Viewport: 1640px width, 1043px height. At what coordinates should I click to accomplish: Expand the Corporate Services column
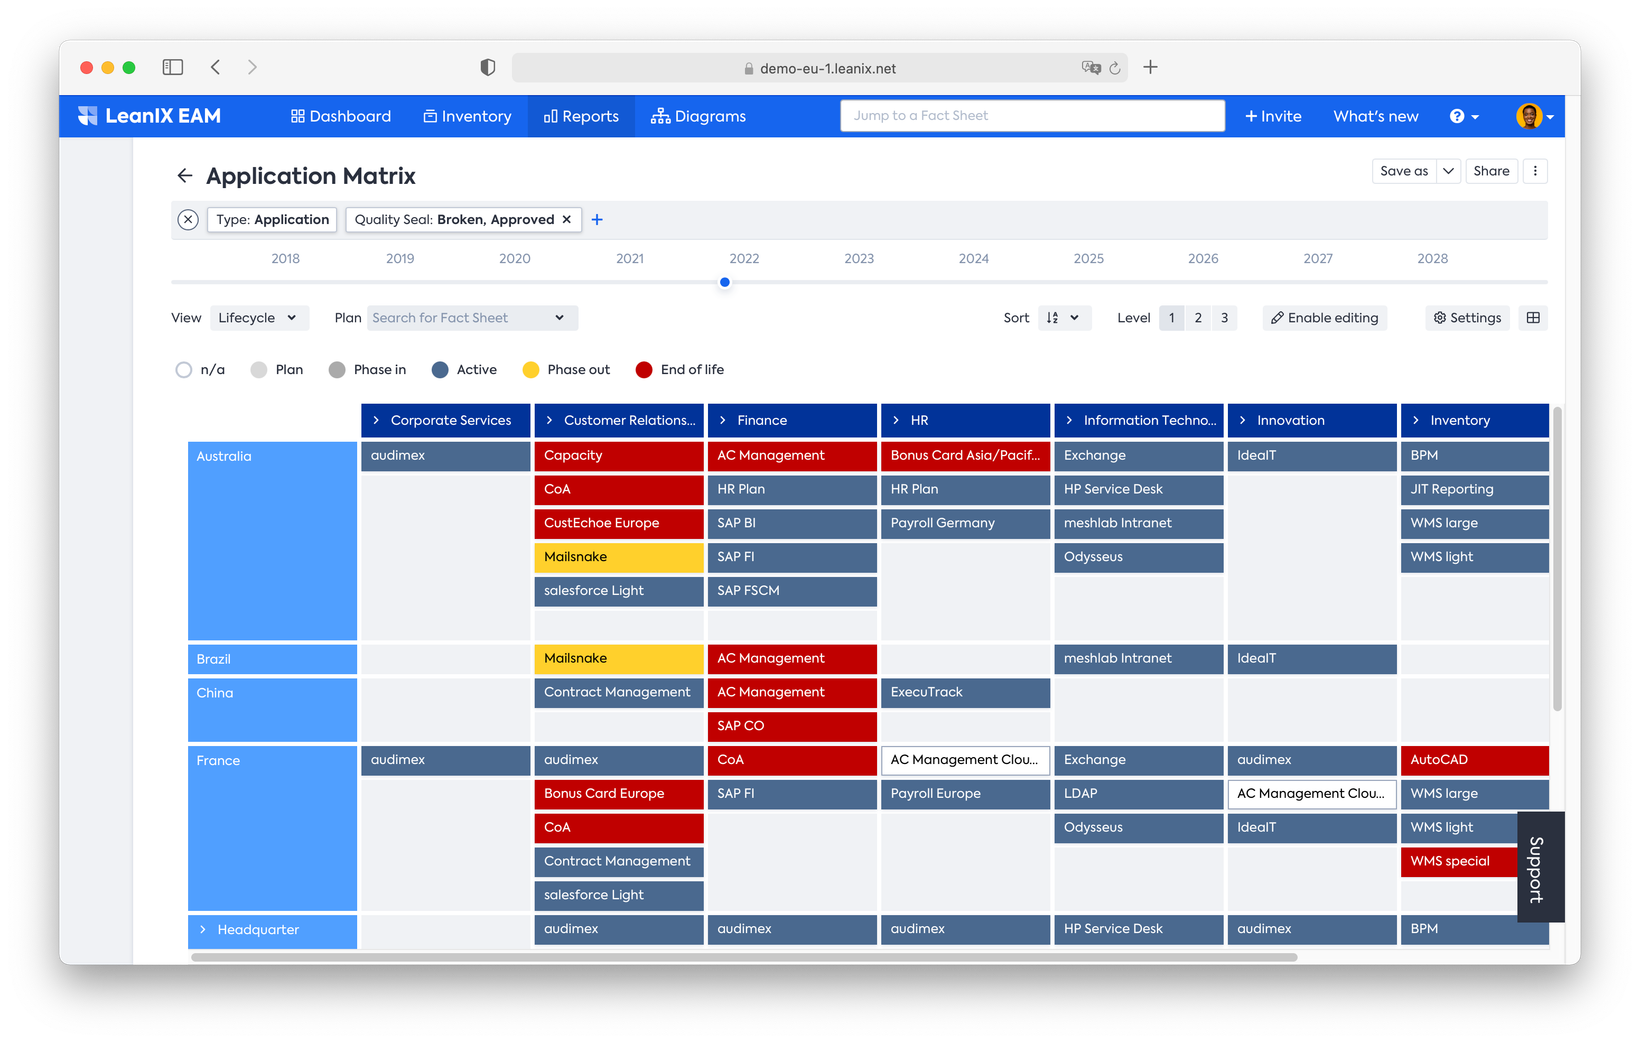[376, 421]
